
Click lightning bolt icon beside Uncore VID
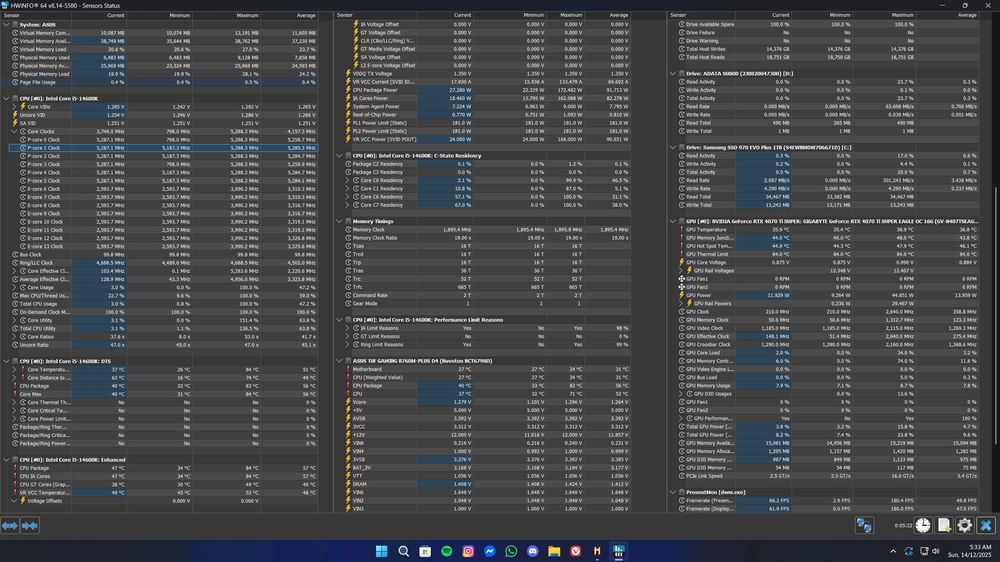coord(15,115)
